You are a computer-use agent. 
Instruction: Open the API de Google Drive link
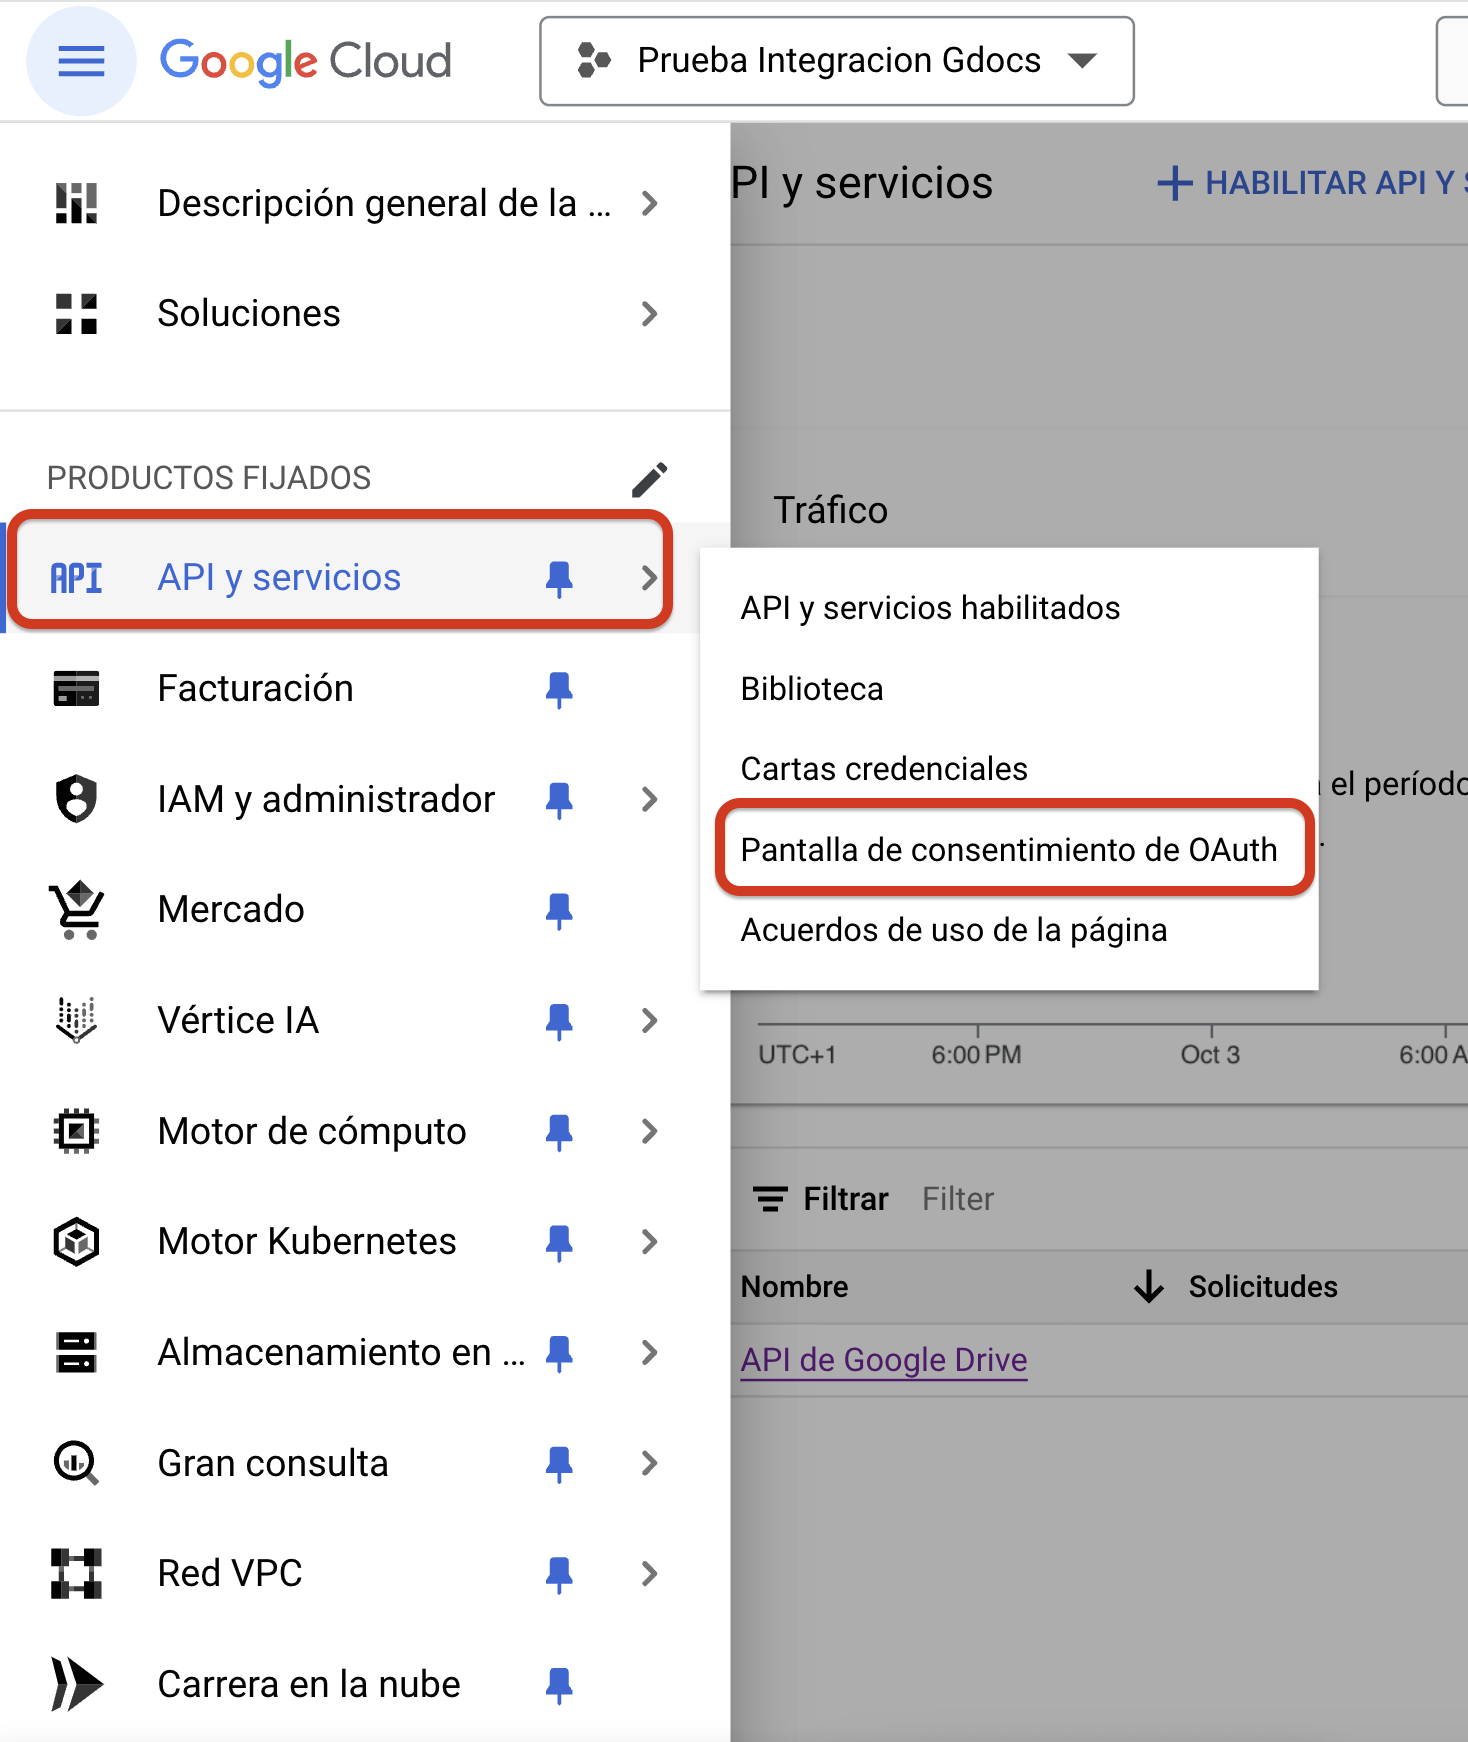click(884, 1360)
